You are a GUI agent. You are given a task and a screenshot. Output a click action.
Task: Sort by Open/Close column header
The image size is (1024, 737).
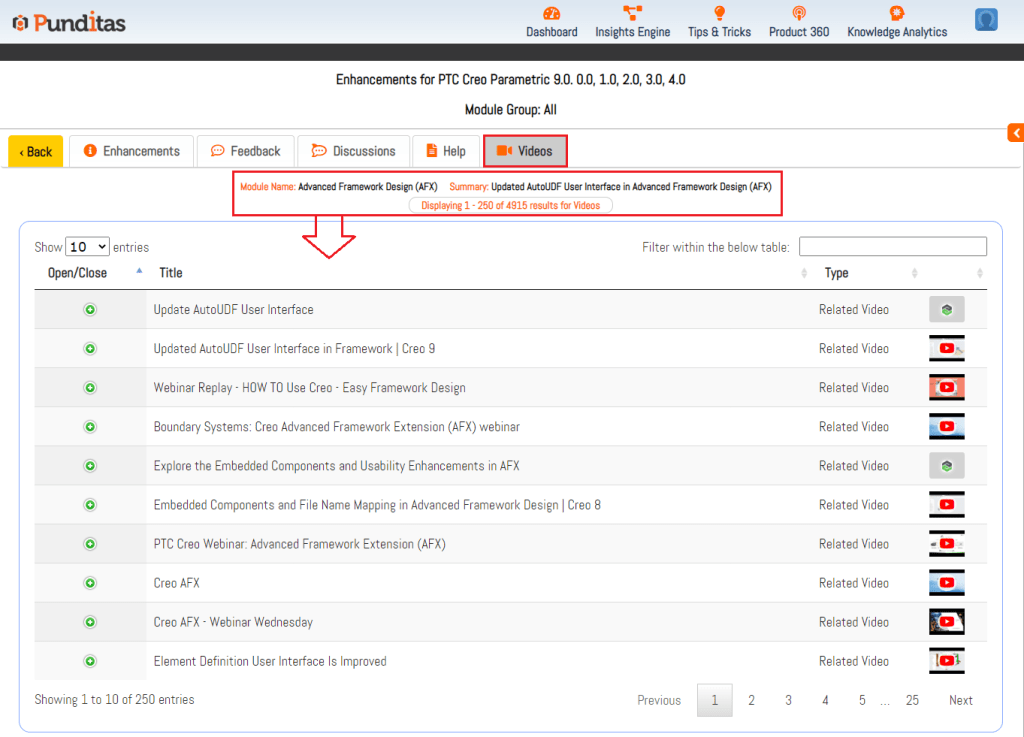[78, 273]
